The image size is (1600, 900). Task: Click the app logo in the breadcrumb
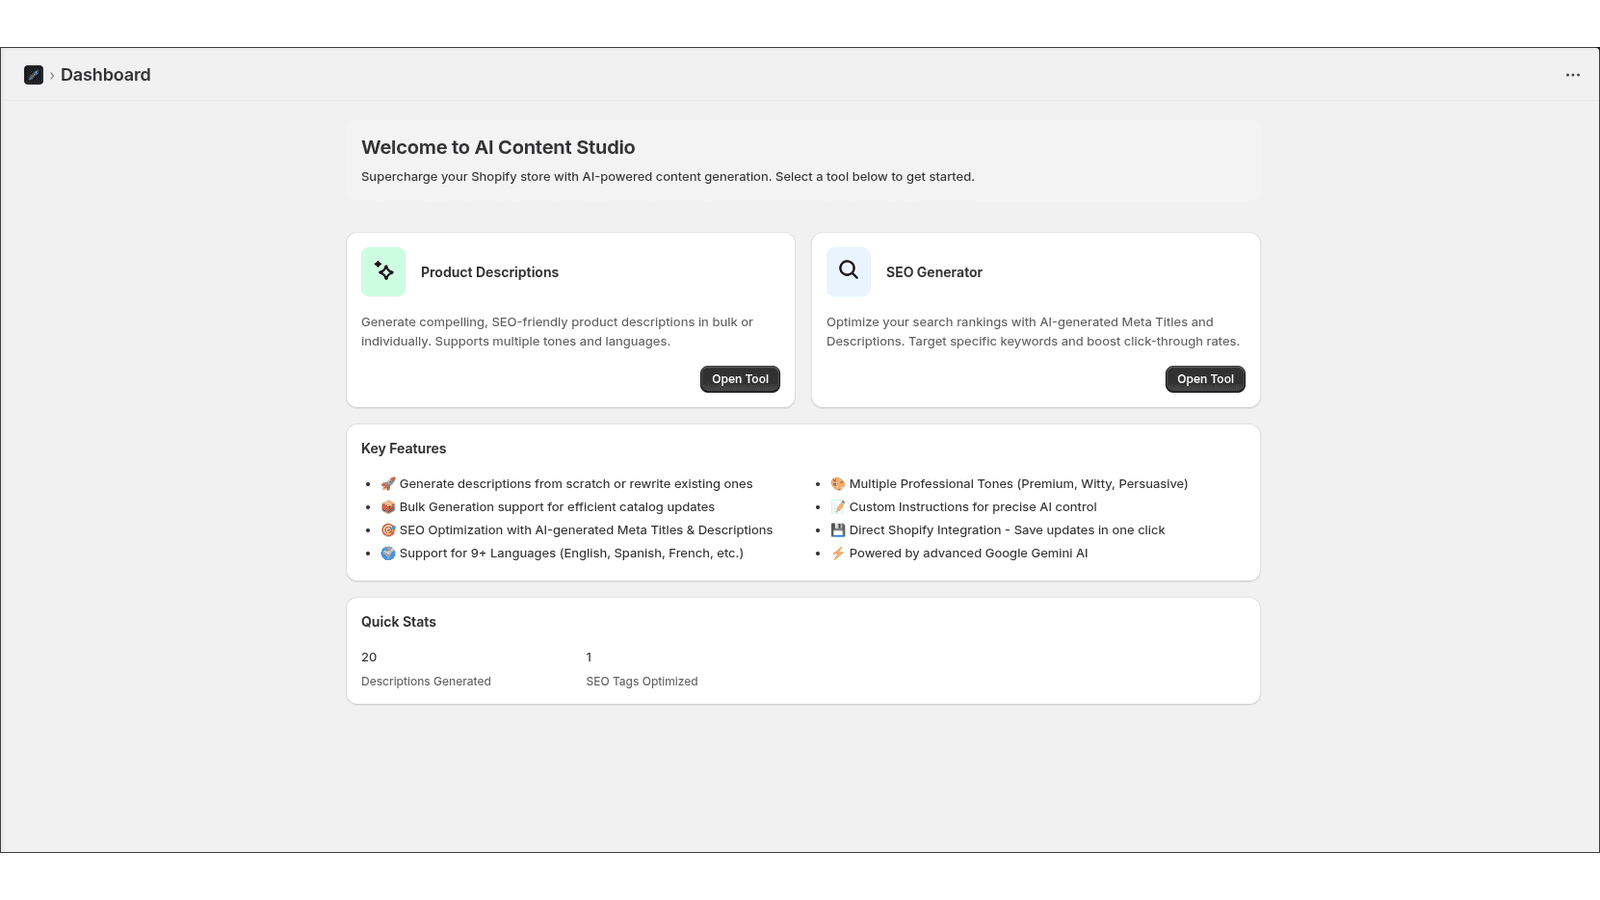click(34, 74)
